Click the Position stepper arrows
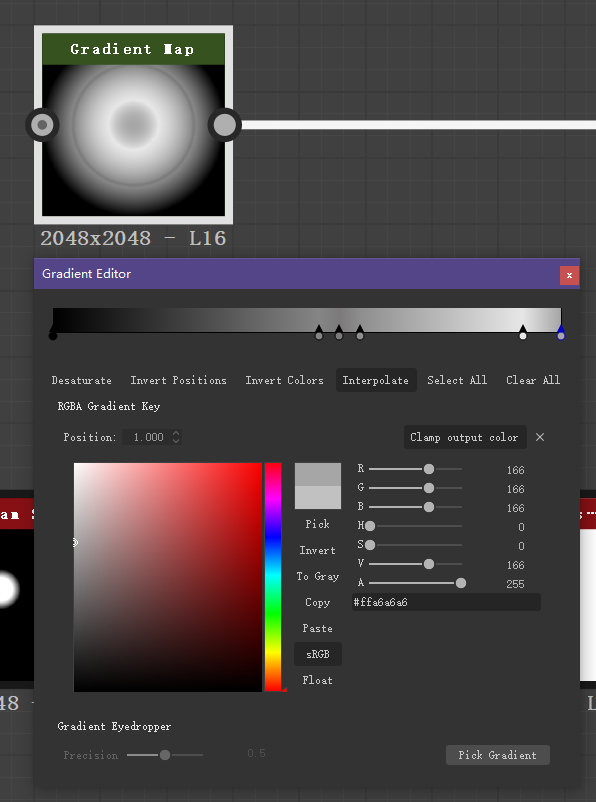The image size is (596, 802). coord(176,437)
